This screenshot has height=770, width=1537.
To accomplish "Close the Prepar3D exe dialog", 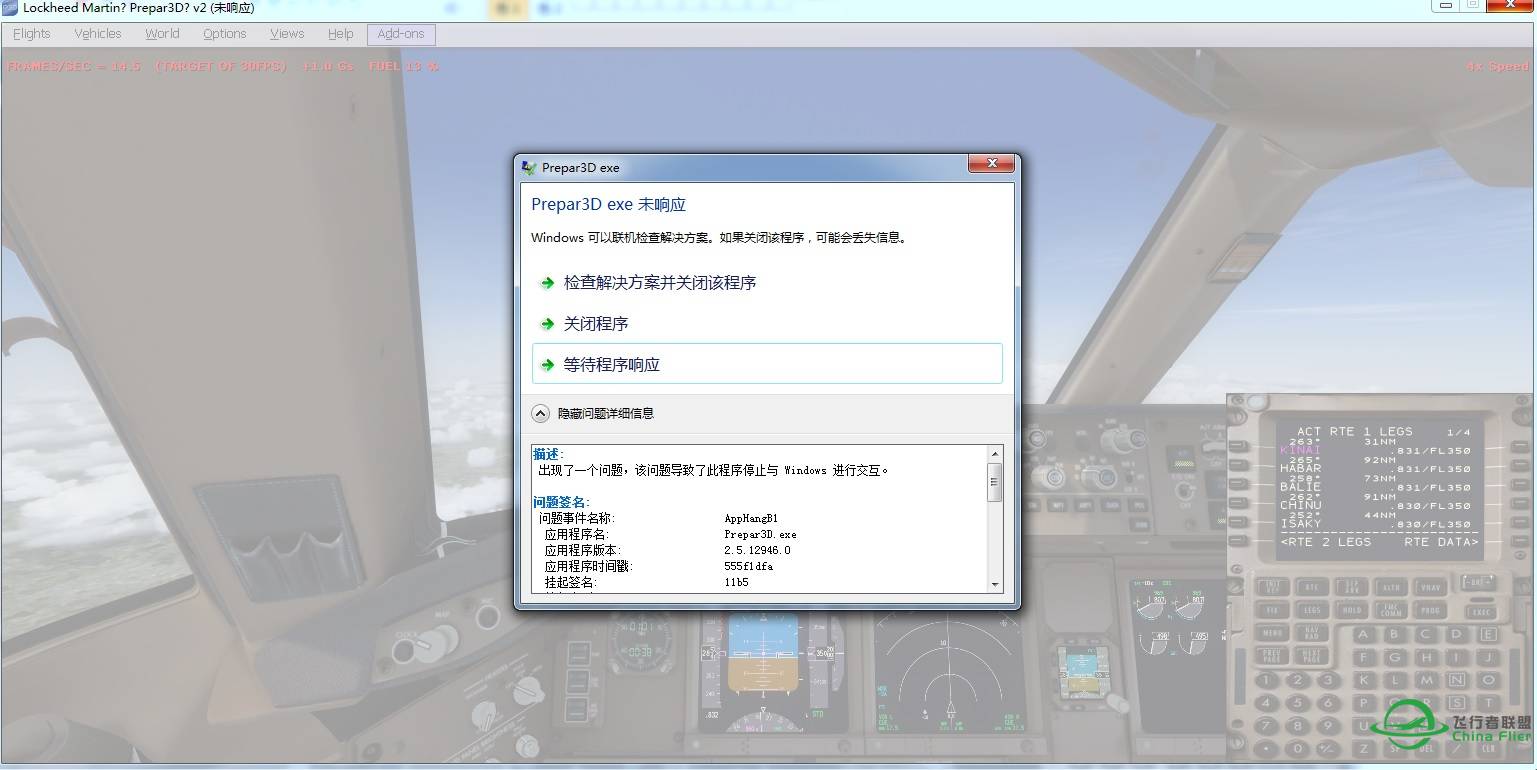I will click(992, 163).
